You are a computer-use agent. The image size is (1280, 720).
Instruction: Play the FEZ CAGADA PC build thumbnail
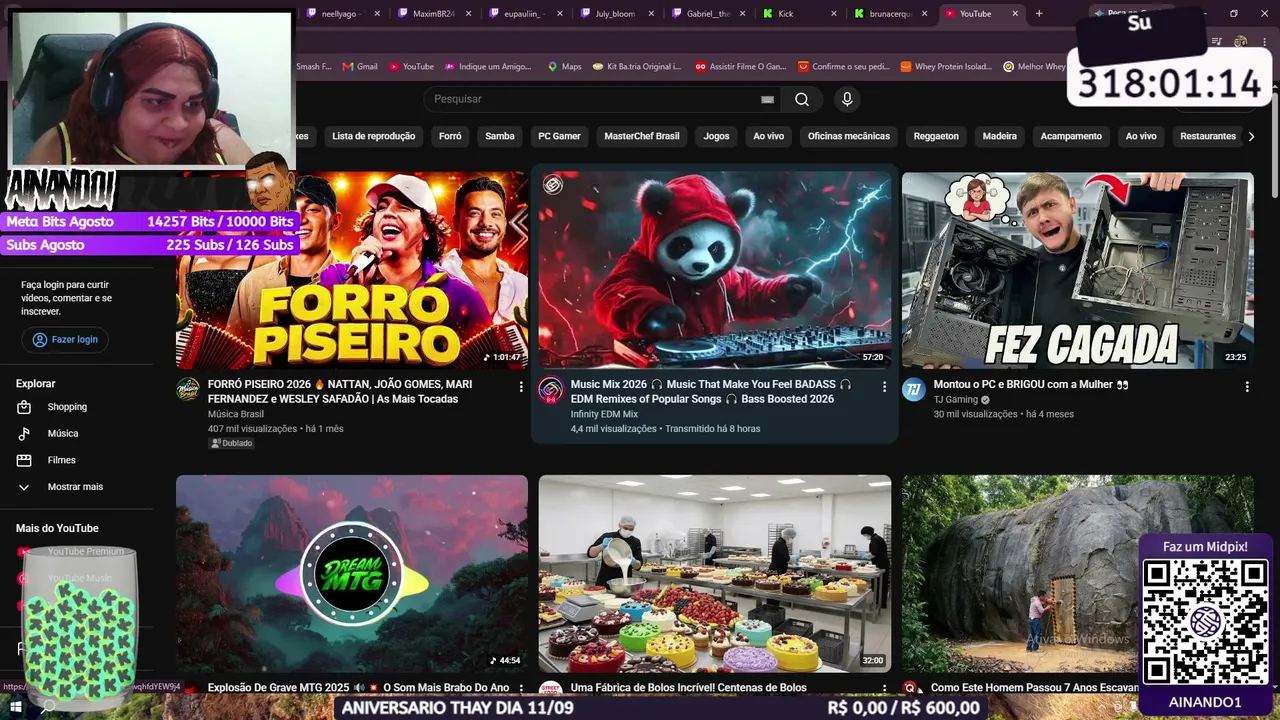click(1078, 271)
